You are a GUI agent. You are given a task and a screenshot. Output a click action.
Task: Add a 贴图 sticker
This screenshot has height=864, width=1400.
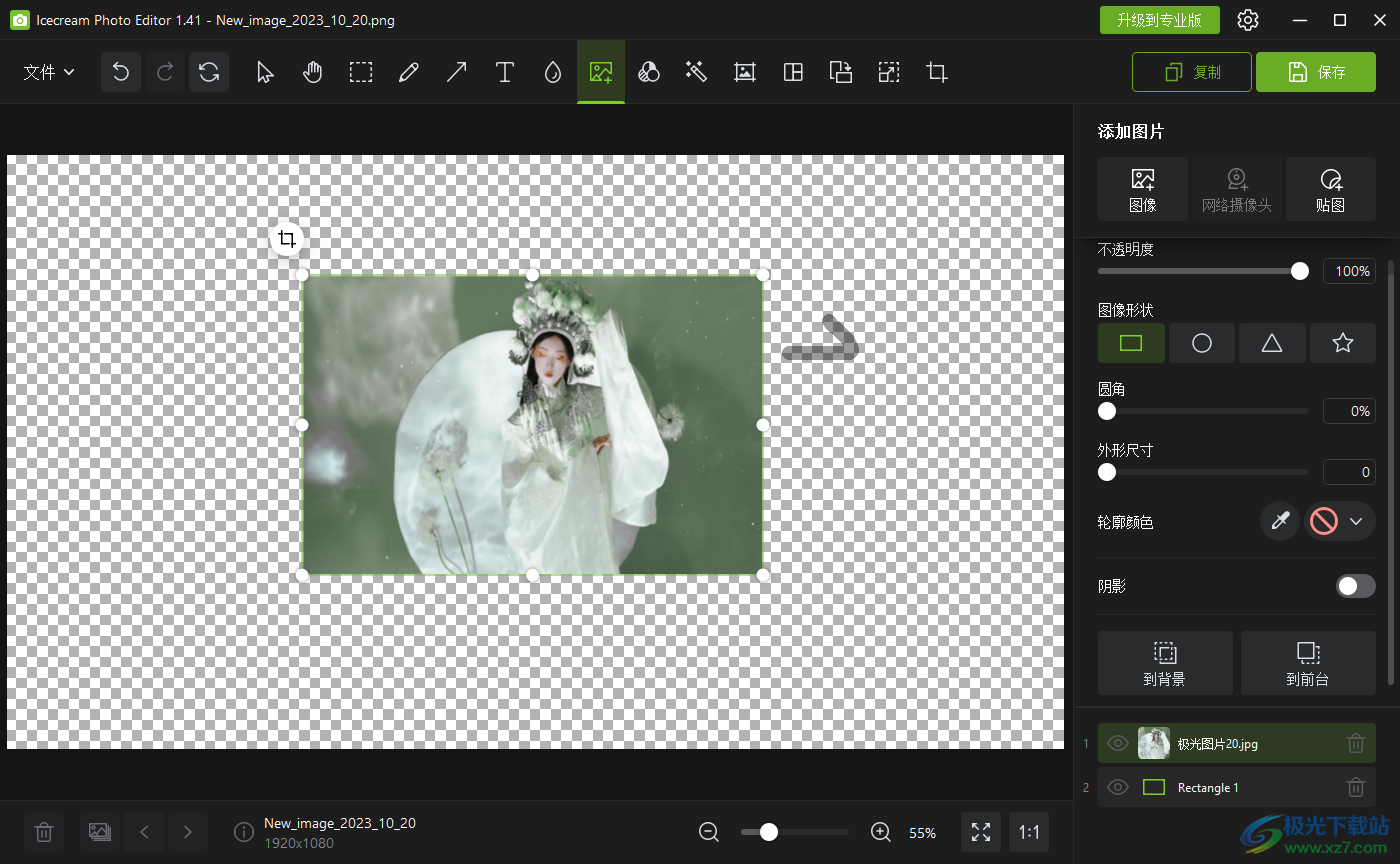tap(1331, 189)
